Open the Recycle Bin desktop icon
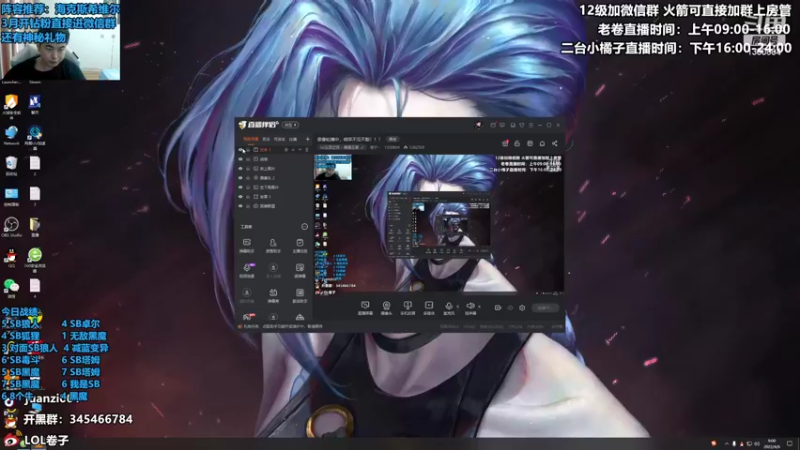 11,166
